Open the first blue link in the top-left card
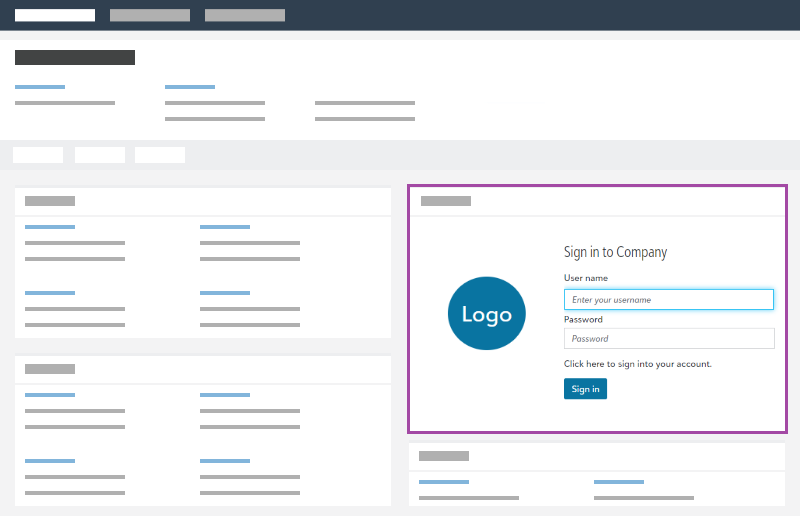 (50, 227)
